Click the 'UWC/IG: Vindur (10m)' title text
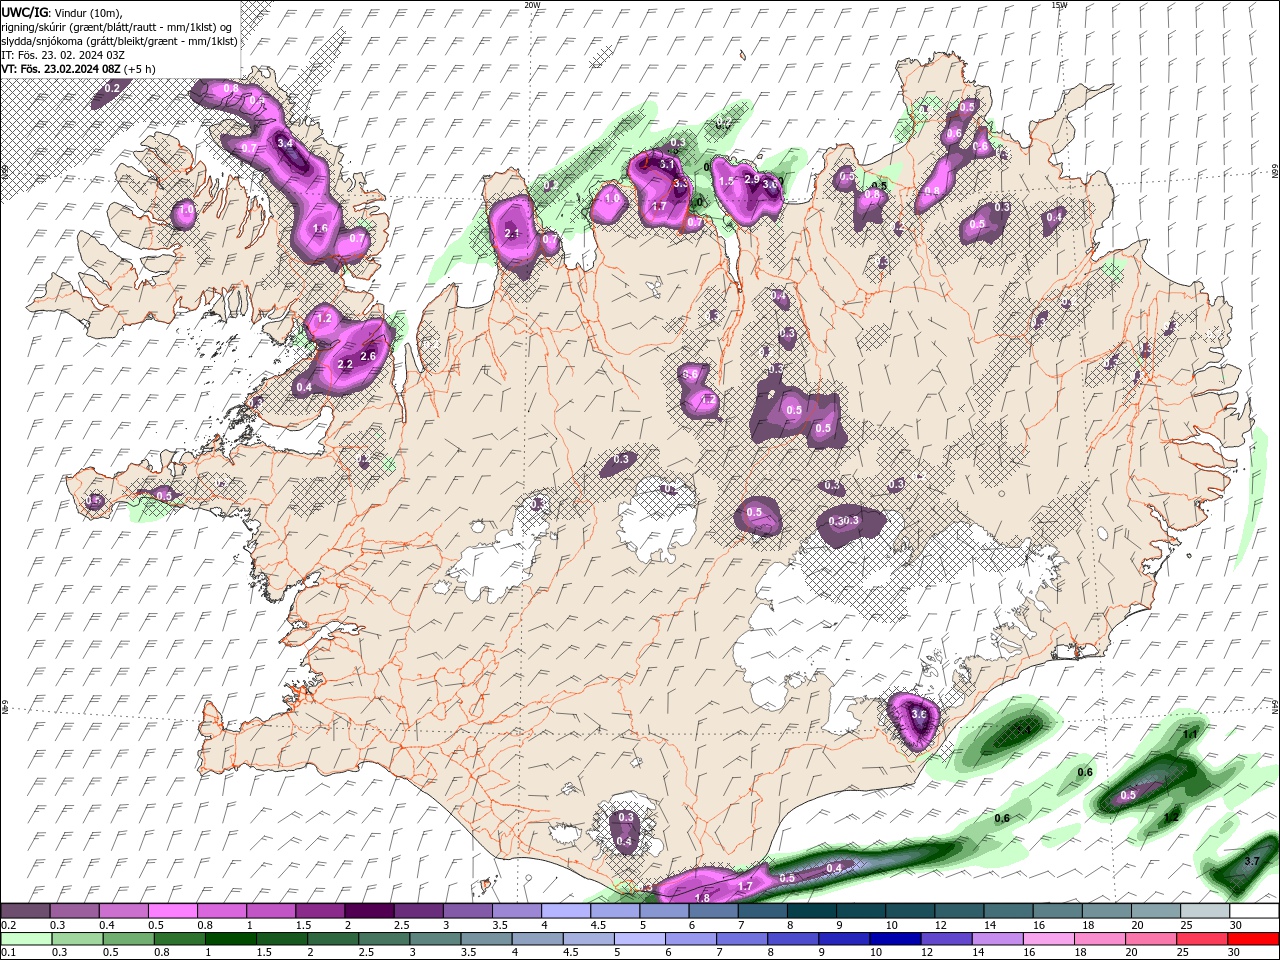 coord(63,12)
